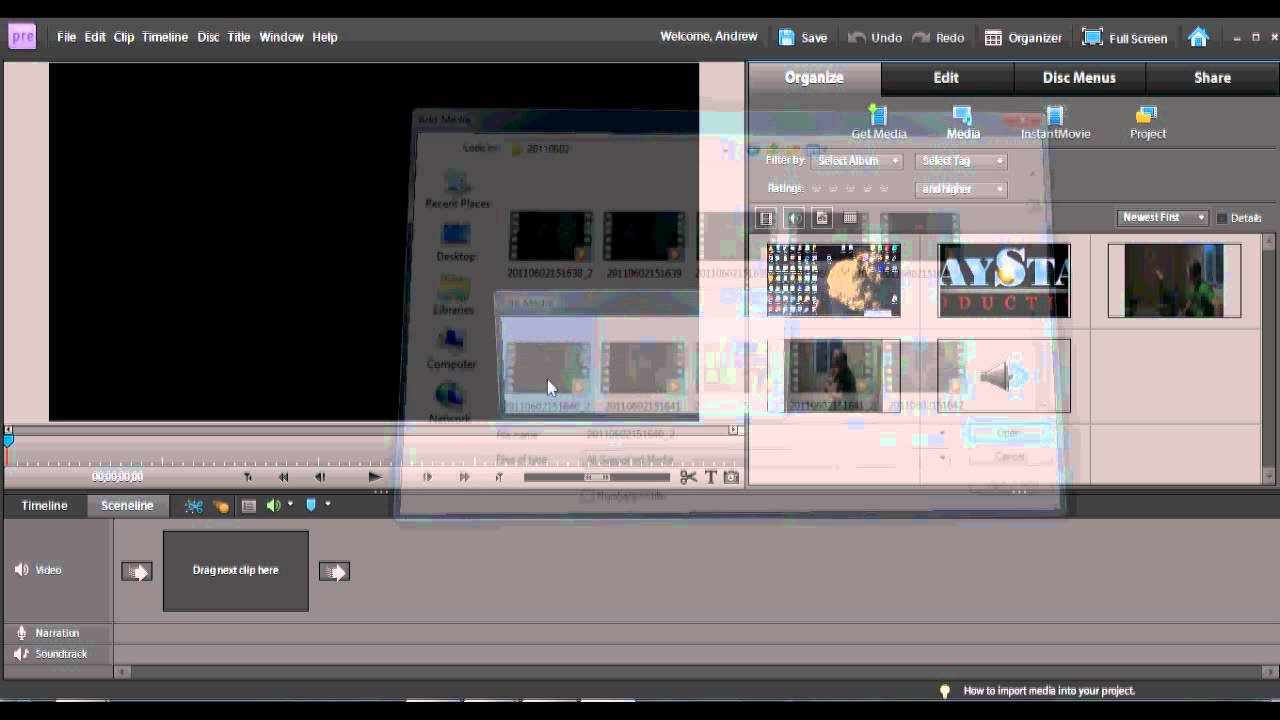
Task: Switch to the Timeline view
Action: click(x=44, y=506)
